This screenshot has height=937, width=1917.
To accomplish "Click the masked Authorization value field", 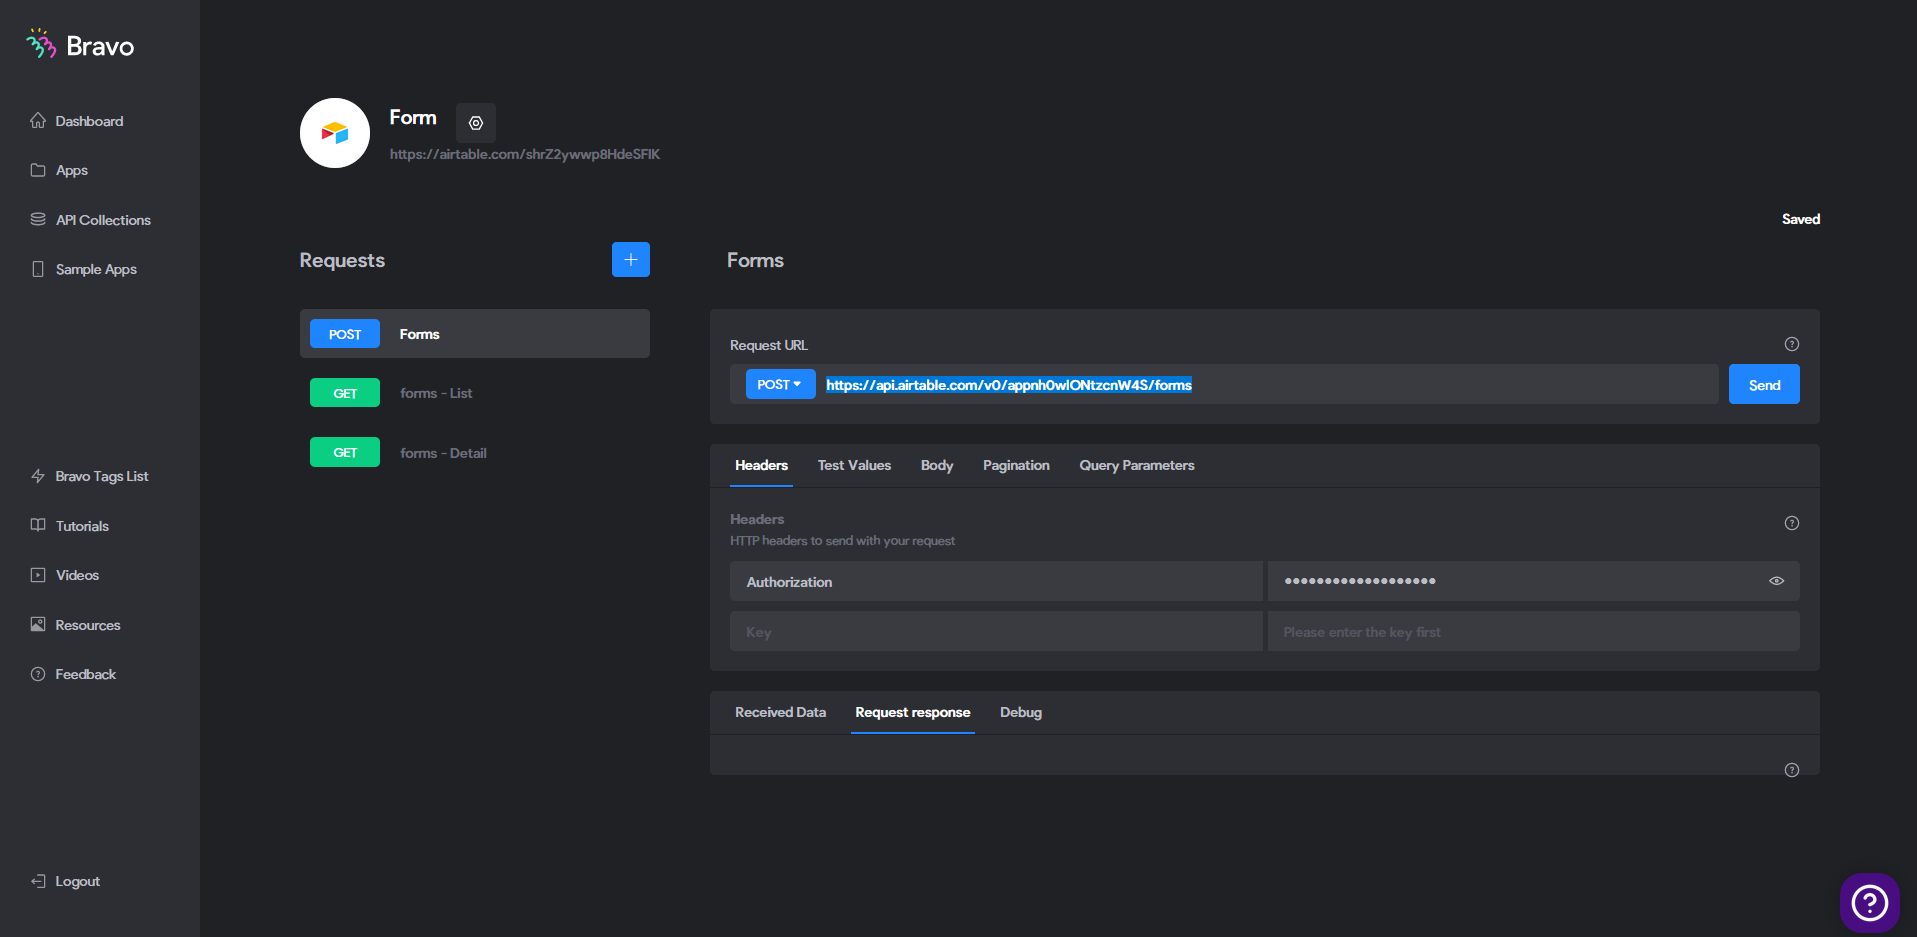I will [x=1534, y=581].
